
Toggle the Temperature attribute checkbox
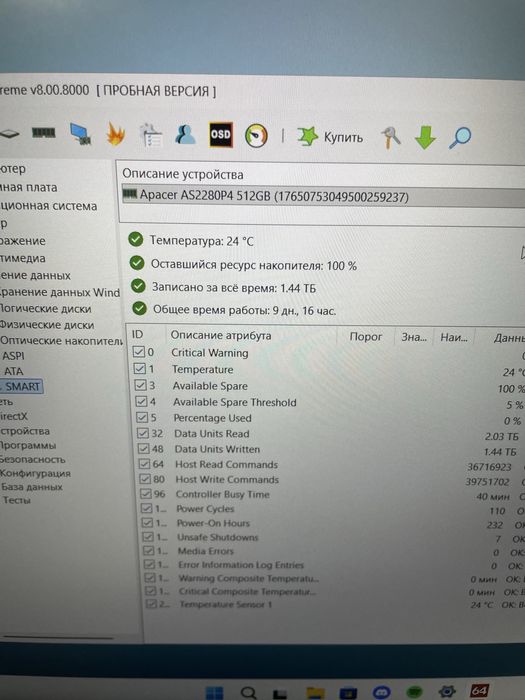coord(140,369)
